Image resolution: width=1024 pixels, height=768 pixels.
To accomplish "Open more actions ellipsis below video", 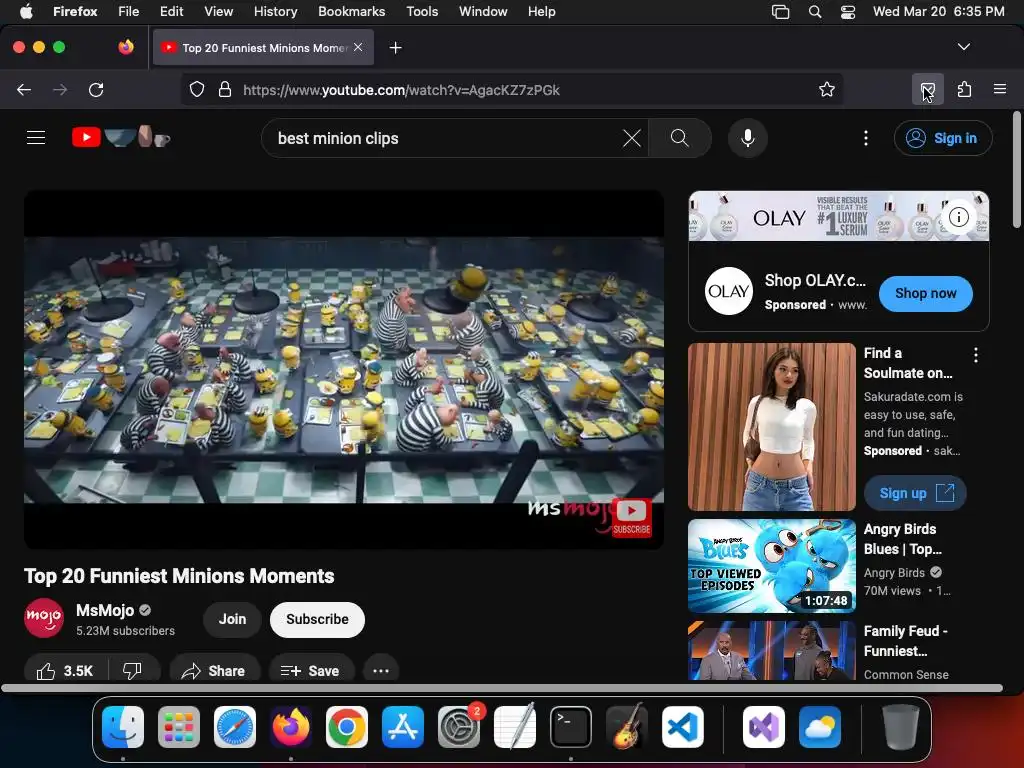I will click(x=381, y=671).
